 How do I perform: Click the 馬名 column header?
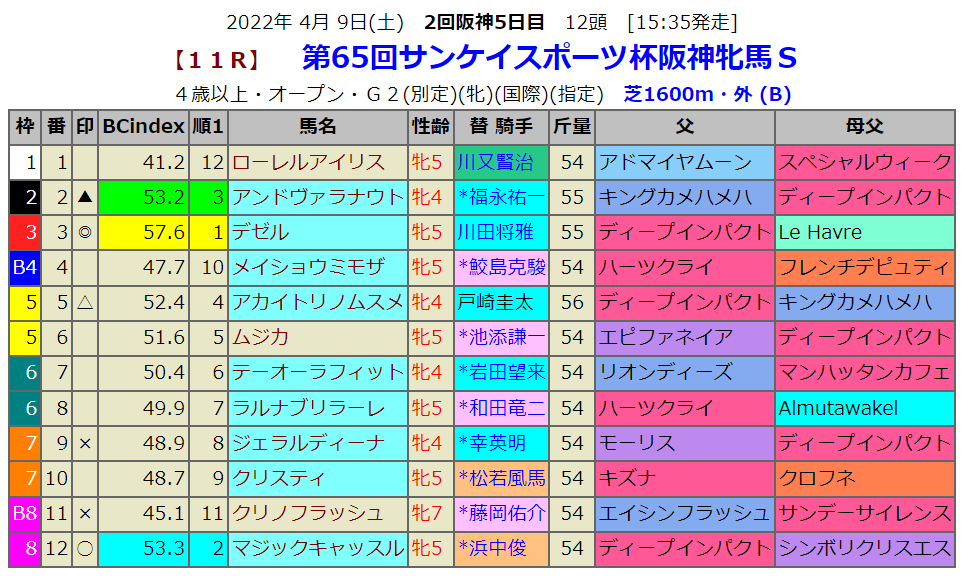pos(318,127)
